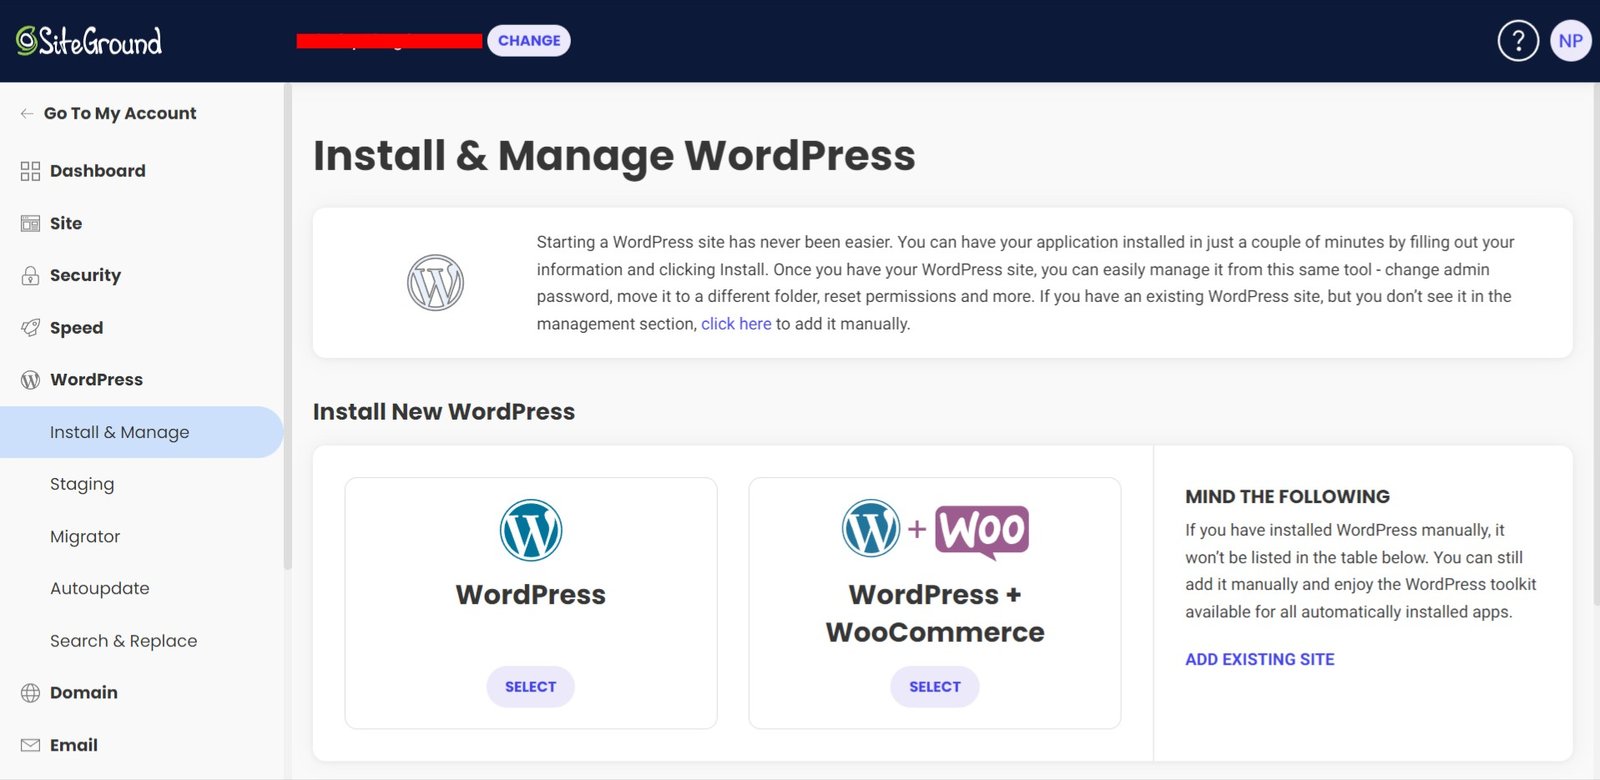Click the Speed rocket icon
The width and height of the screenshot is (1600, 780).
click(30, 328)
